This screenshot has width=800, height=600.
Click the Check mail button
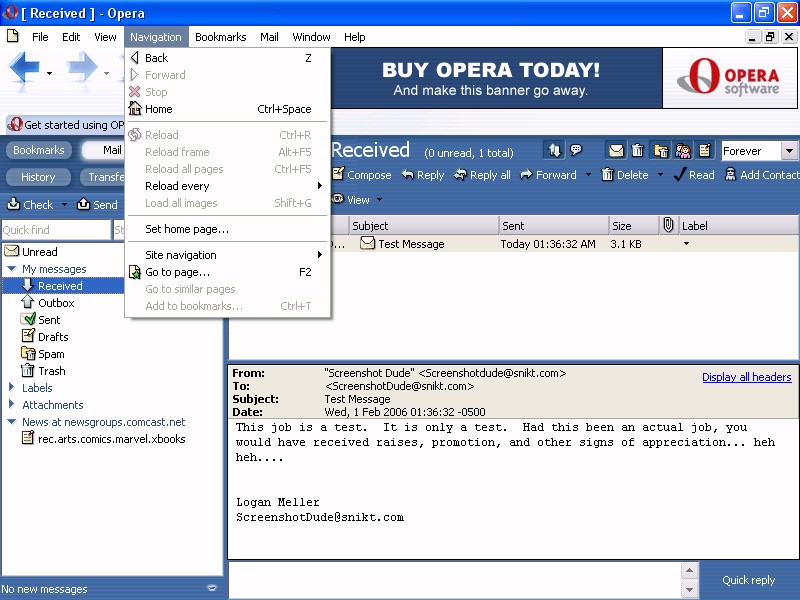31,205
